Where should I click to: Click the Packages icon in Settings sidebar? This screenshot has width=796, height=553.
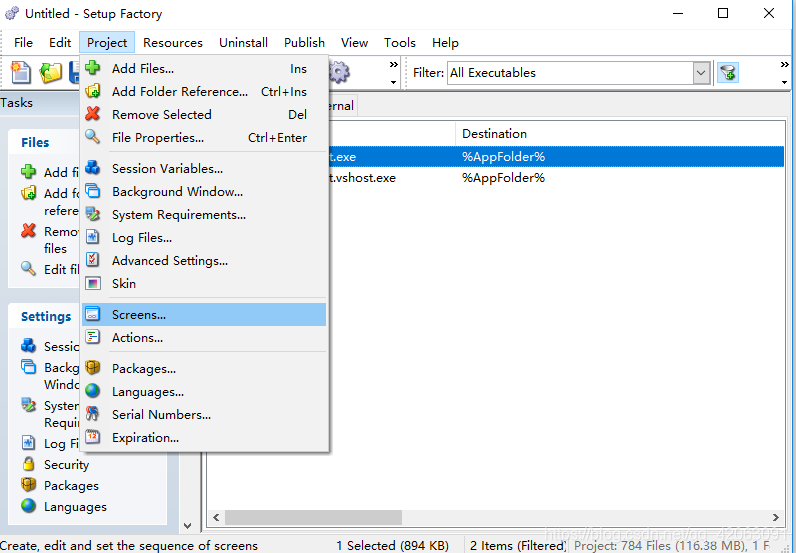point(28,485)
